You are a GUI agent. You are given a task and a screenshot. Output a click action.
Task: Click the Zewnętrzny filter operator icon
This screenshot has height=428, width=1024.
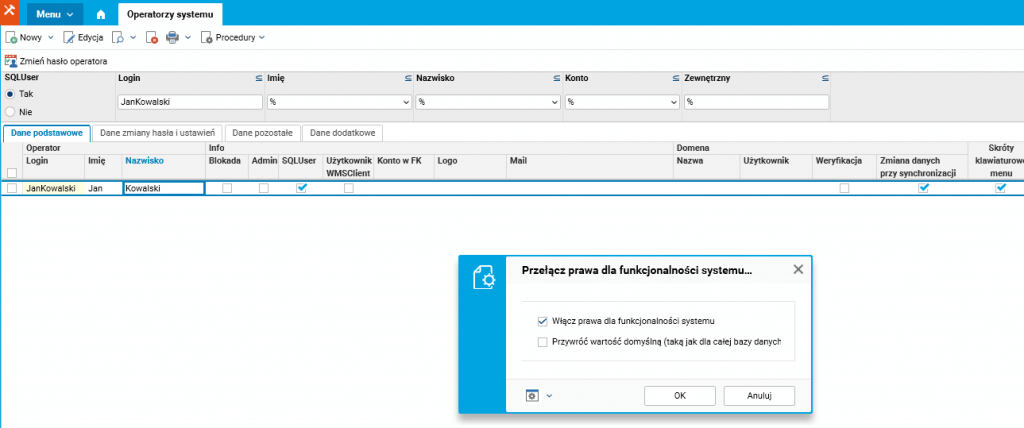tap(825, 78)
